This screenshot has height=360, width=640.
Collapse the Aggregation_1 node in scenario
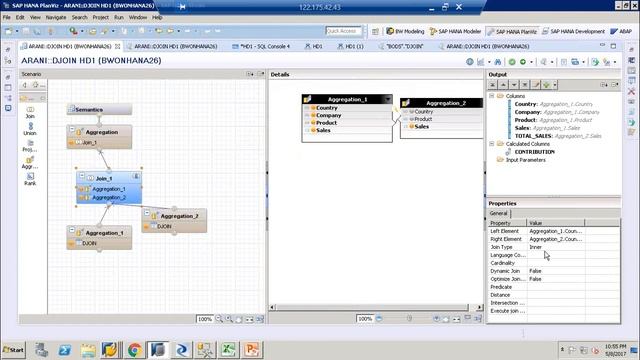[x=72, y=230]
